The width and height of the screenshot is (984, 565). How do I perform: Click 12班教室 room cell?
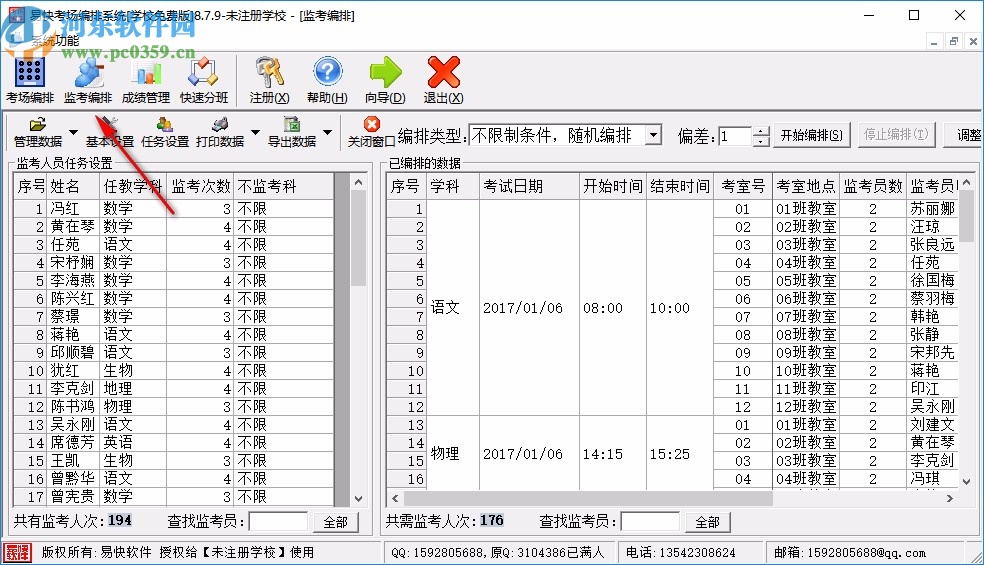pos(806,407)
